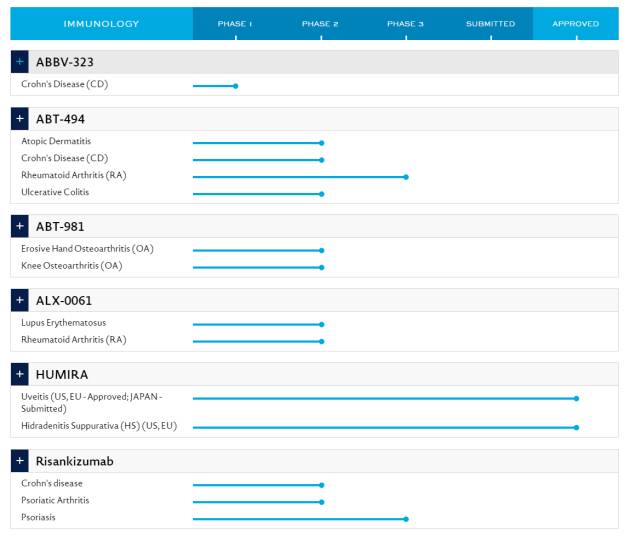Click the Knee Osteoarthritis (OA) label
Screen dimensions: 640x551
73,266
